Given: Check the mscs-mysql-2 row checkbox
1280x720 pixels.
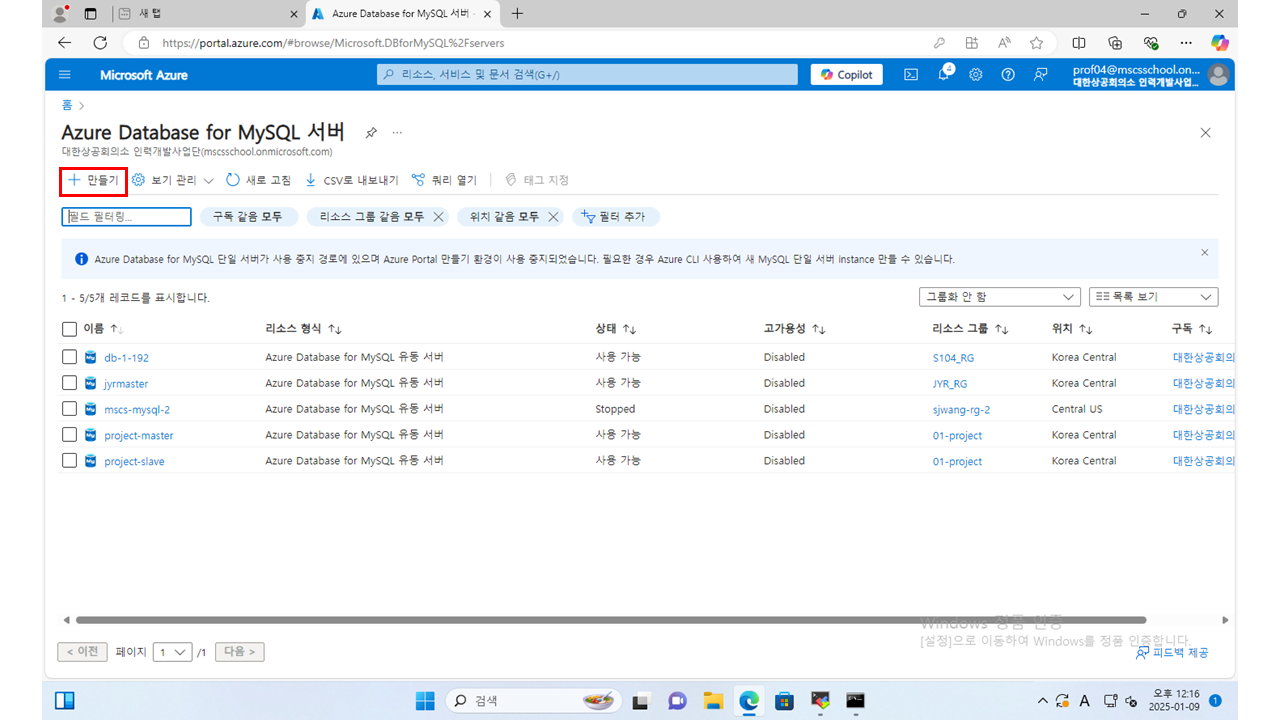Looking at the screenshot, I should click(x=69, y=409).
